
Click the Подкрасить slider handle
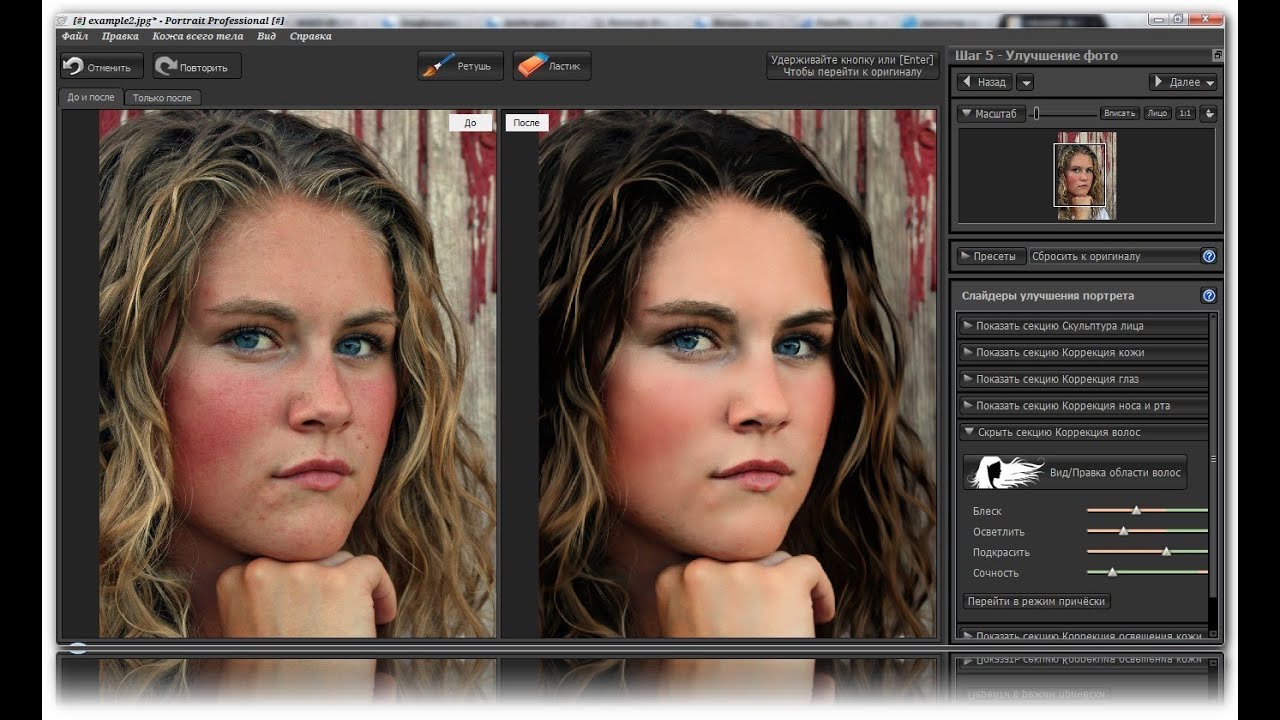pyautogui.click(x=1166, y=551)
